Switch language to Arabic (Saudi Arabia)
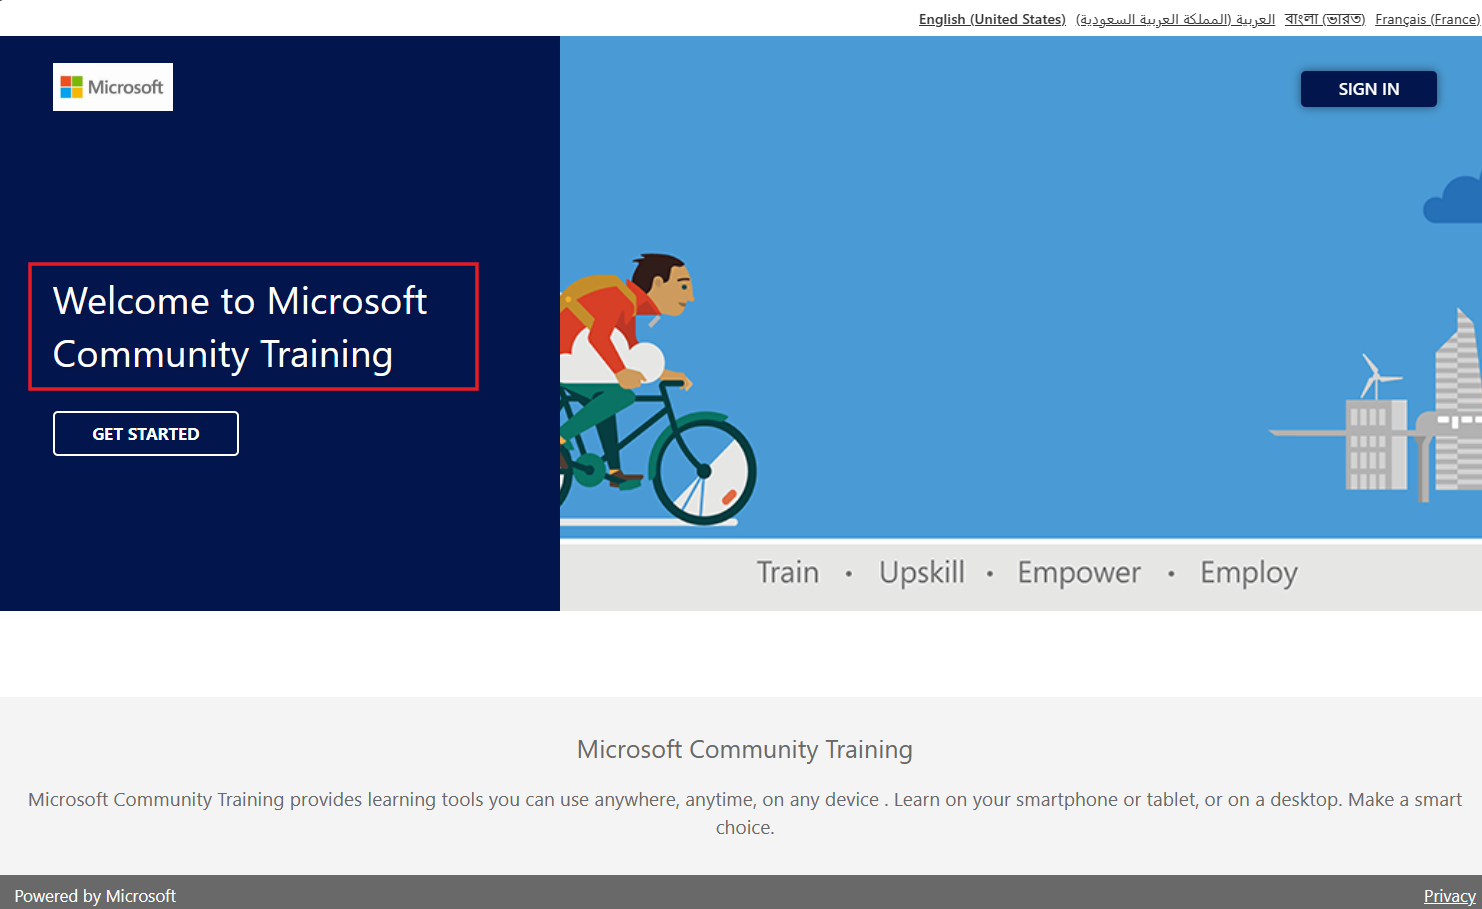The height and width of the screenshot is (909, 1482). click(1175, 19)
